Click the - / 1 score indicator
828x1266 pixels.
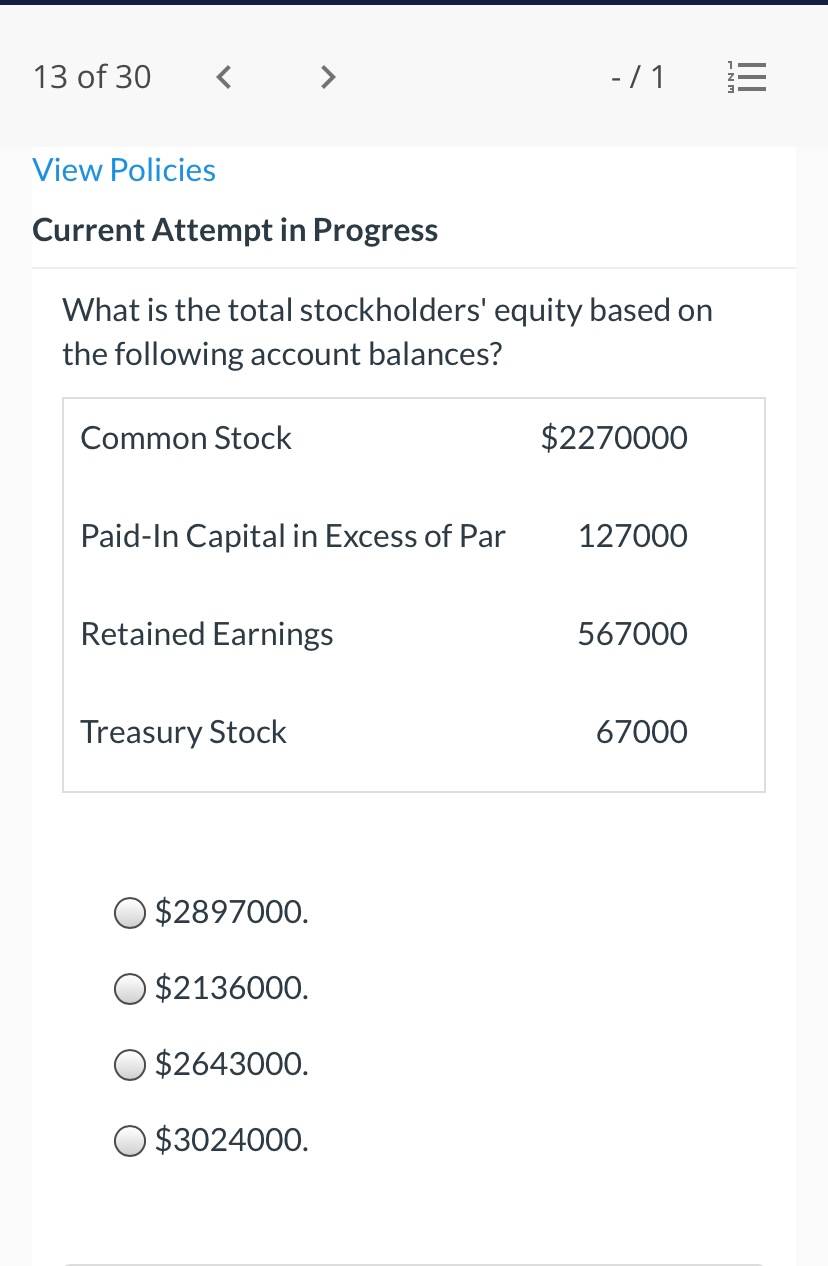coord(637,77)
